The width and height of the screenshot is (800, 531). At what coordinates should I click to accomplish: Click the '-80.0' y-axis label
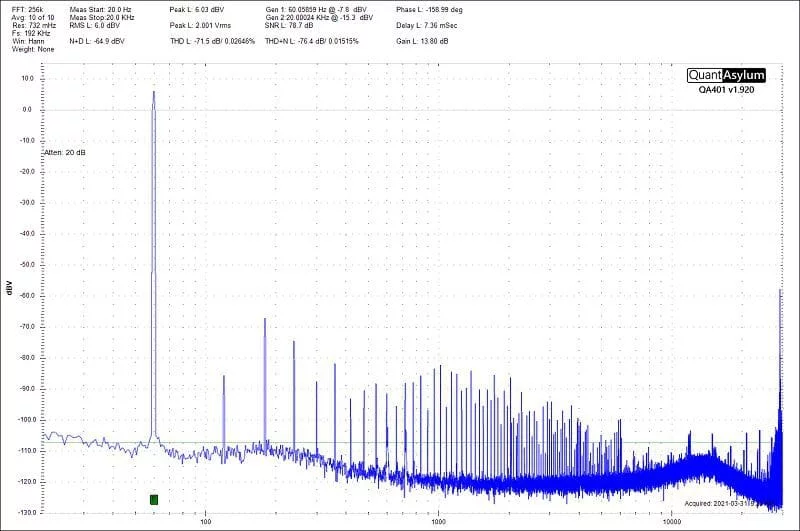click(x=26, y=358)
